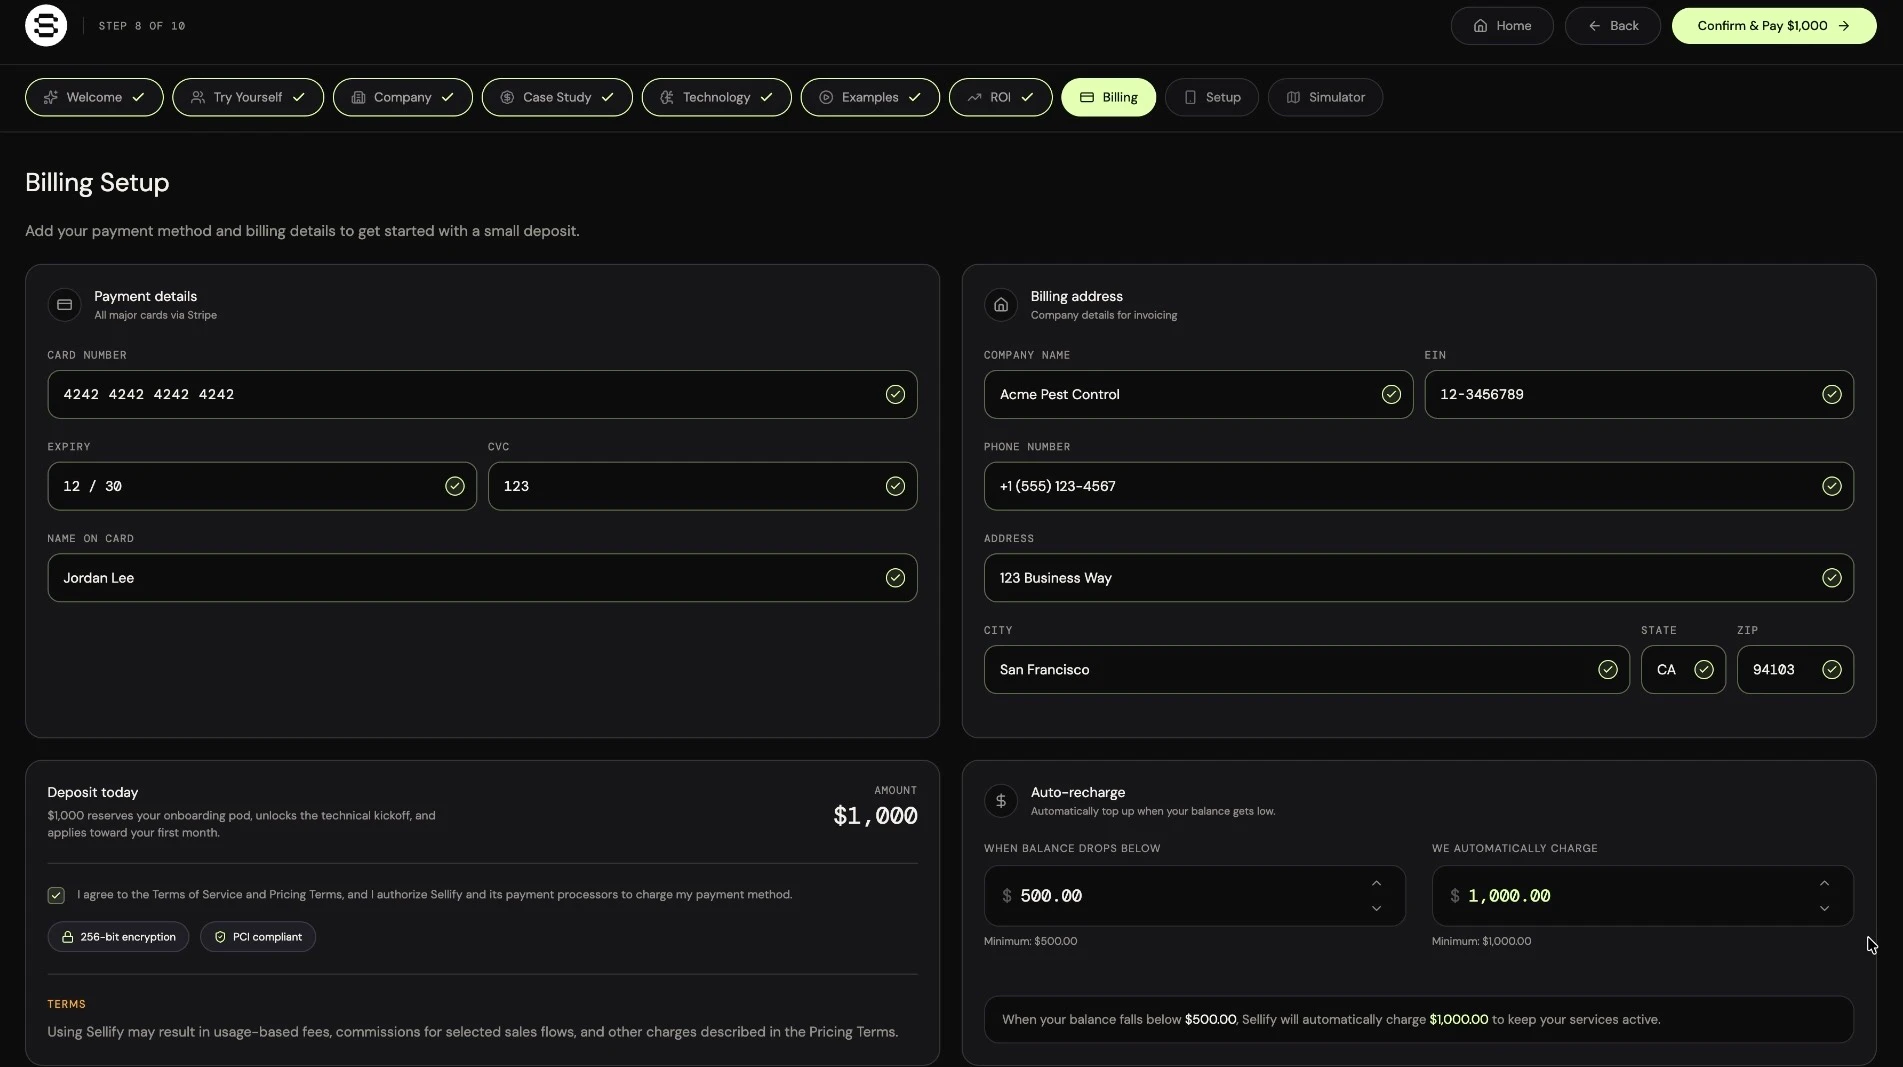Edit the City field showing San Francisco
1903x1067 pixels.
point(1307,670)
